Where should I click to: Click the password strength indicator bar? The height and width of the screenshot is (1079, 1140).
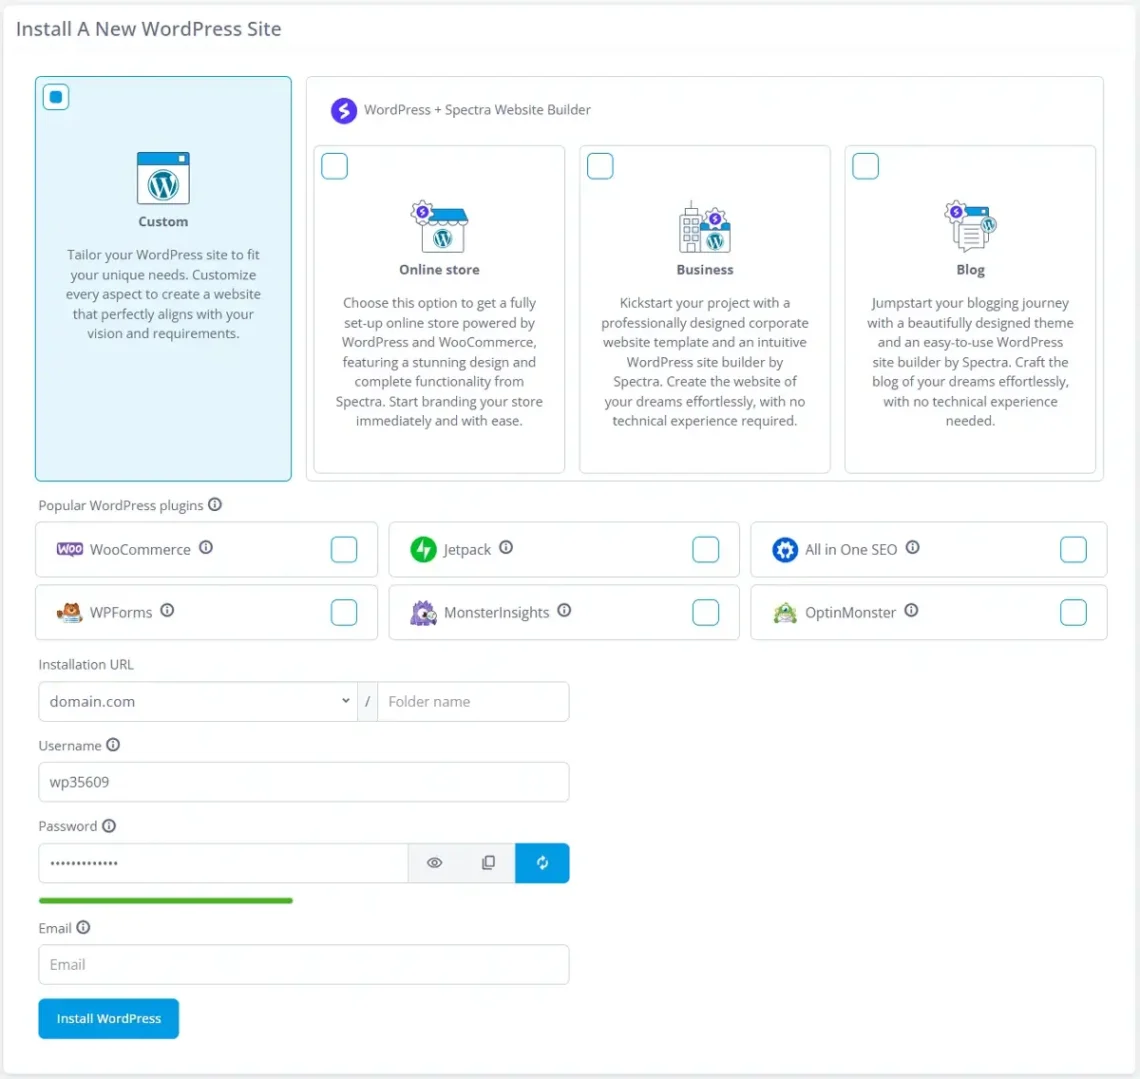(x=165, y=900)
